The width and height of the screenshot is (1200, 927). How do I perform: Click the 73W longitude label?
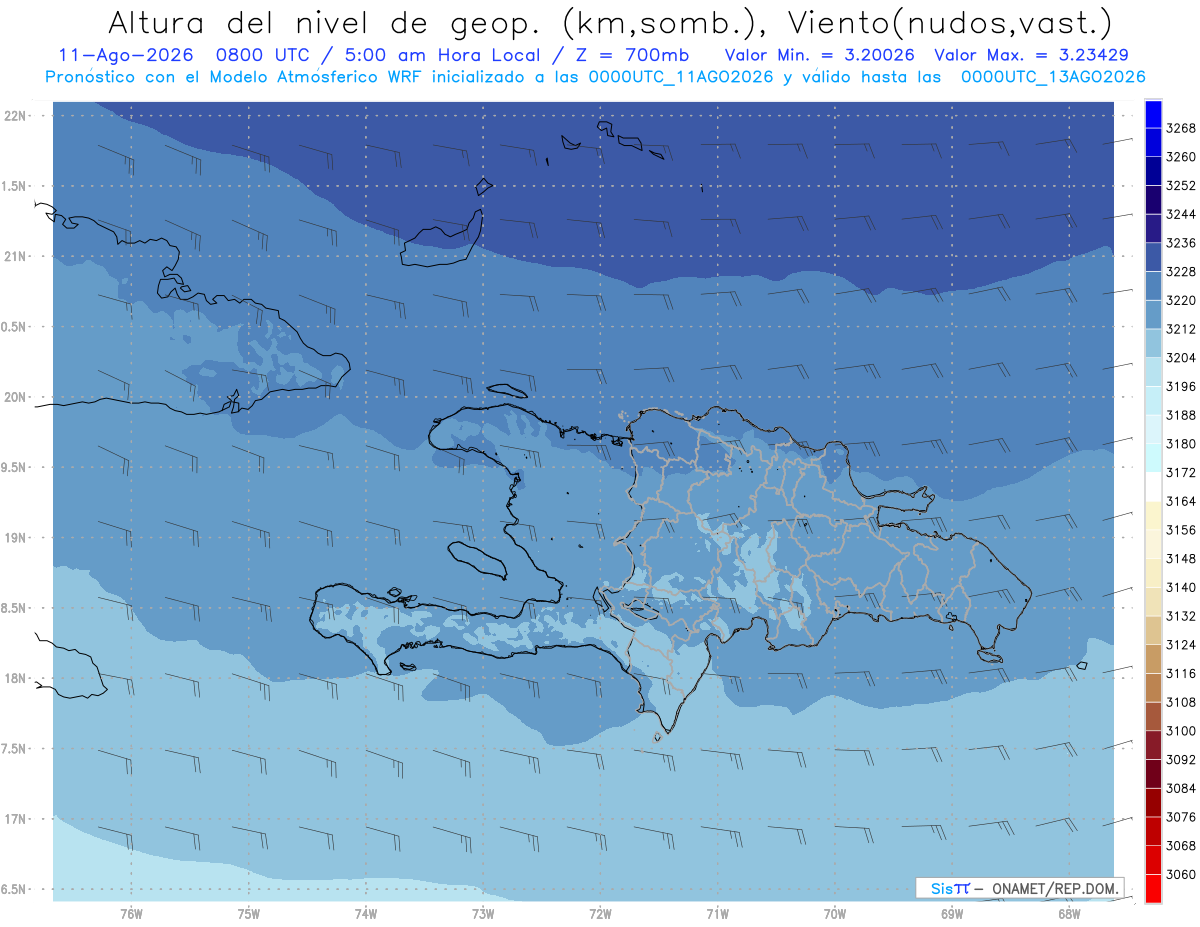point(483,914)
